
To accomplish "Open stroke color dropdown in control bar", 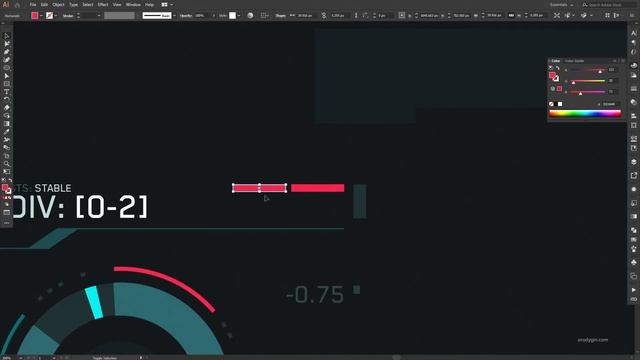I will tap(56, 16).
